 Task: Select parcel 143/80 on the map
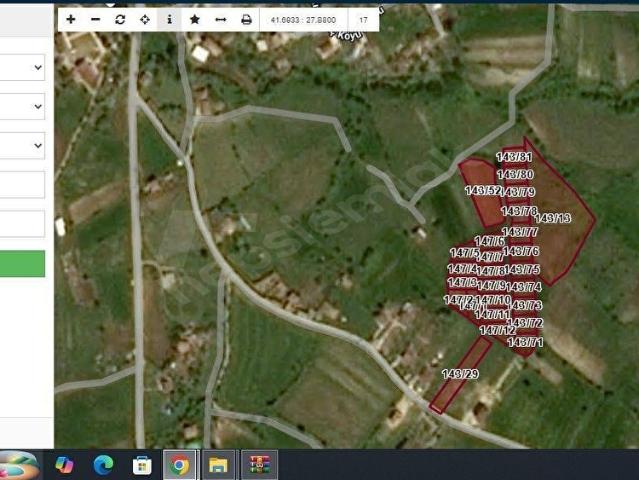[x=515, y=174]
